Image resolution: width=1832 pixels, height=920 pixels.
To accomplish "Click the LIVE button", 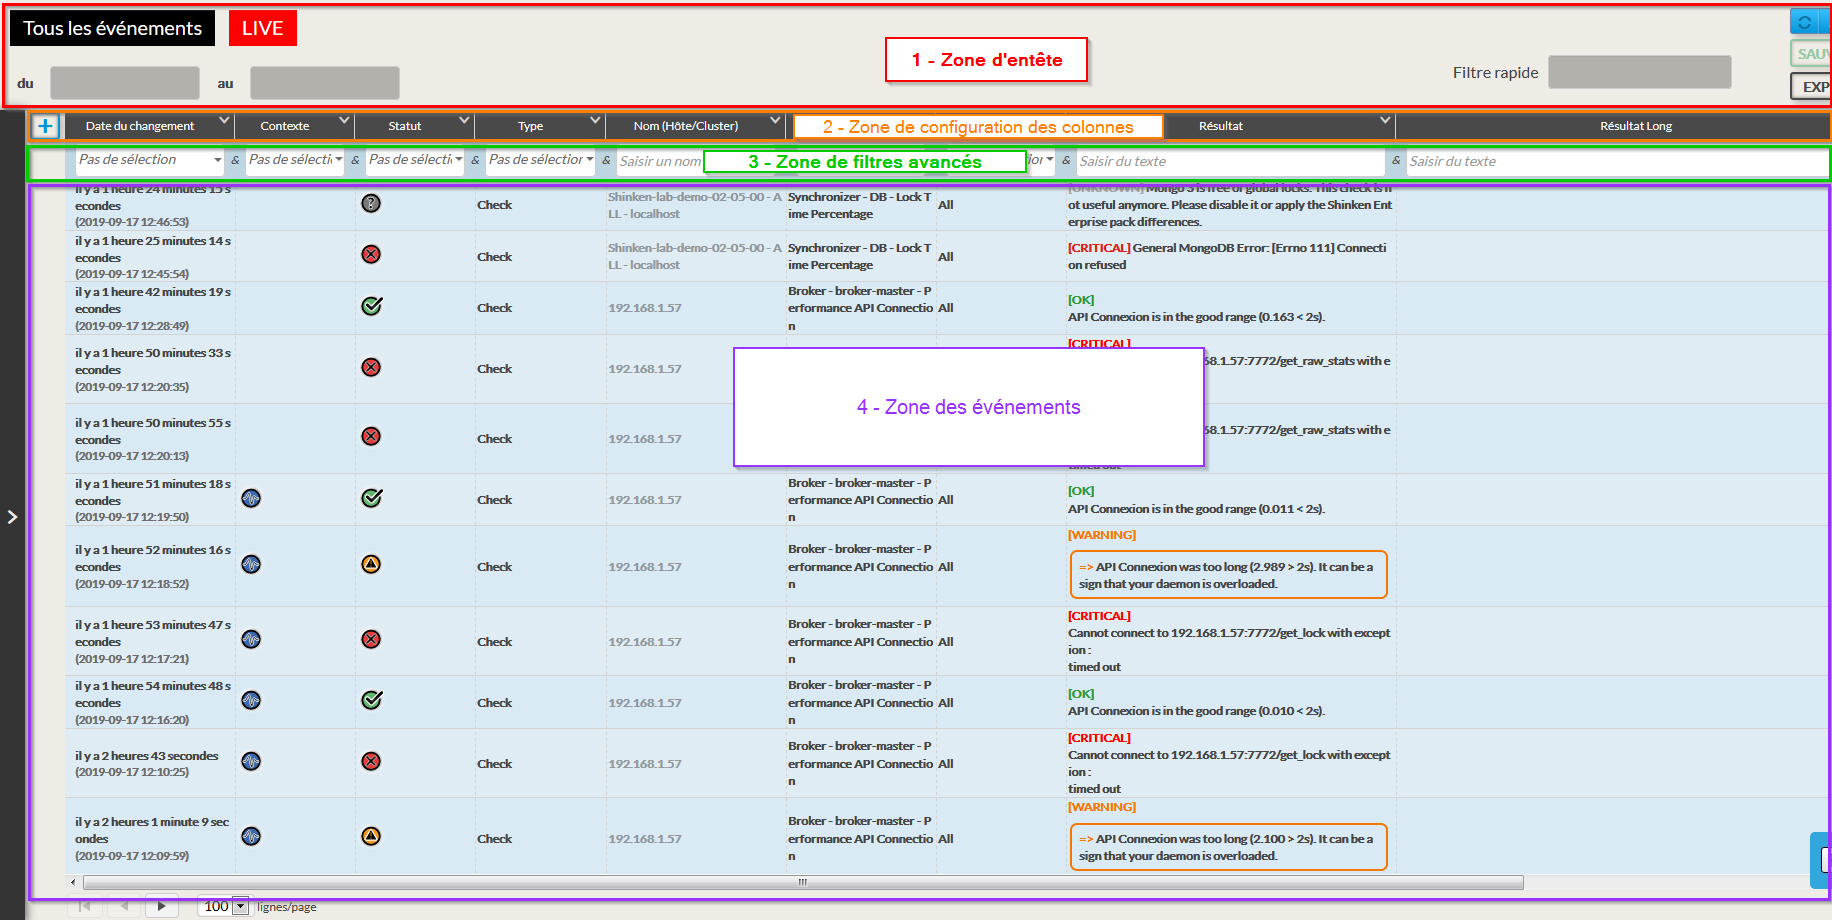I will 262,28.
